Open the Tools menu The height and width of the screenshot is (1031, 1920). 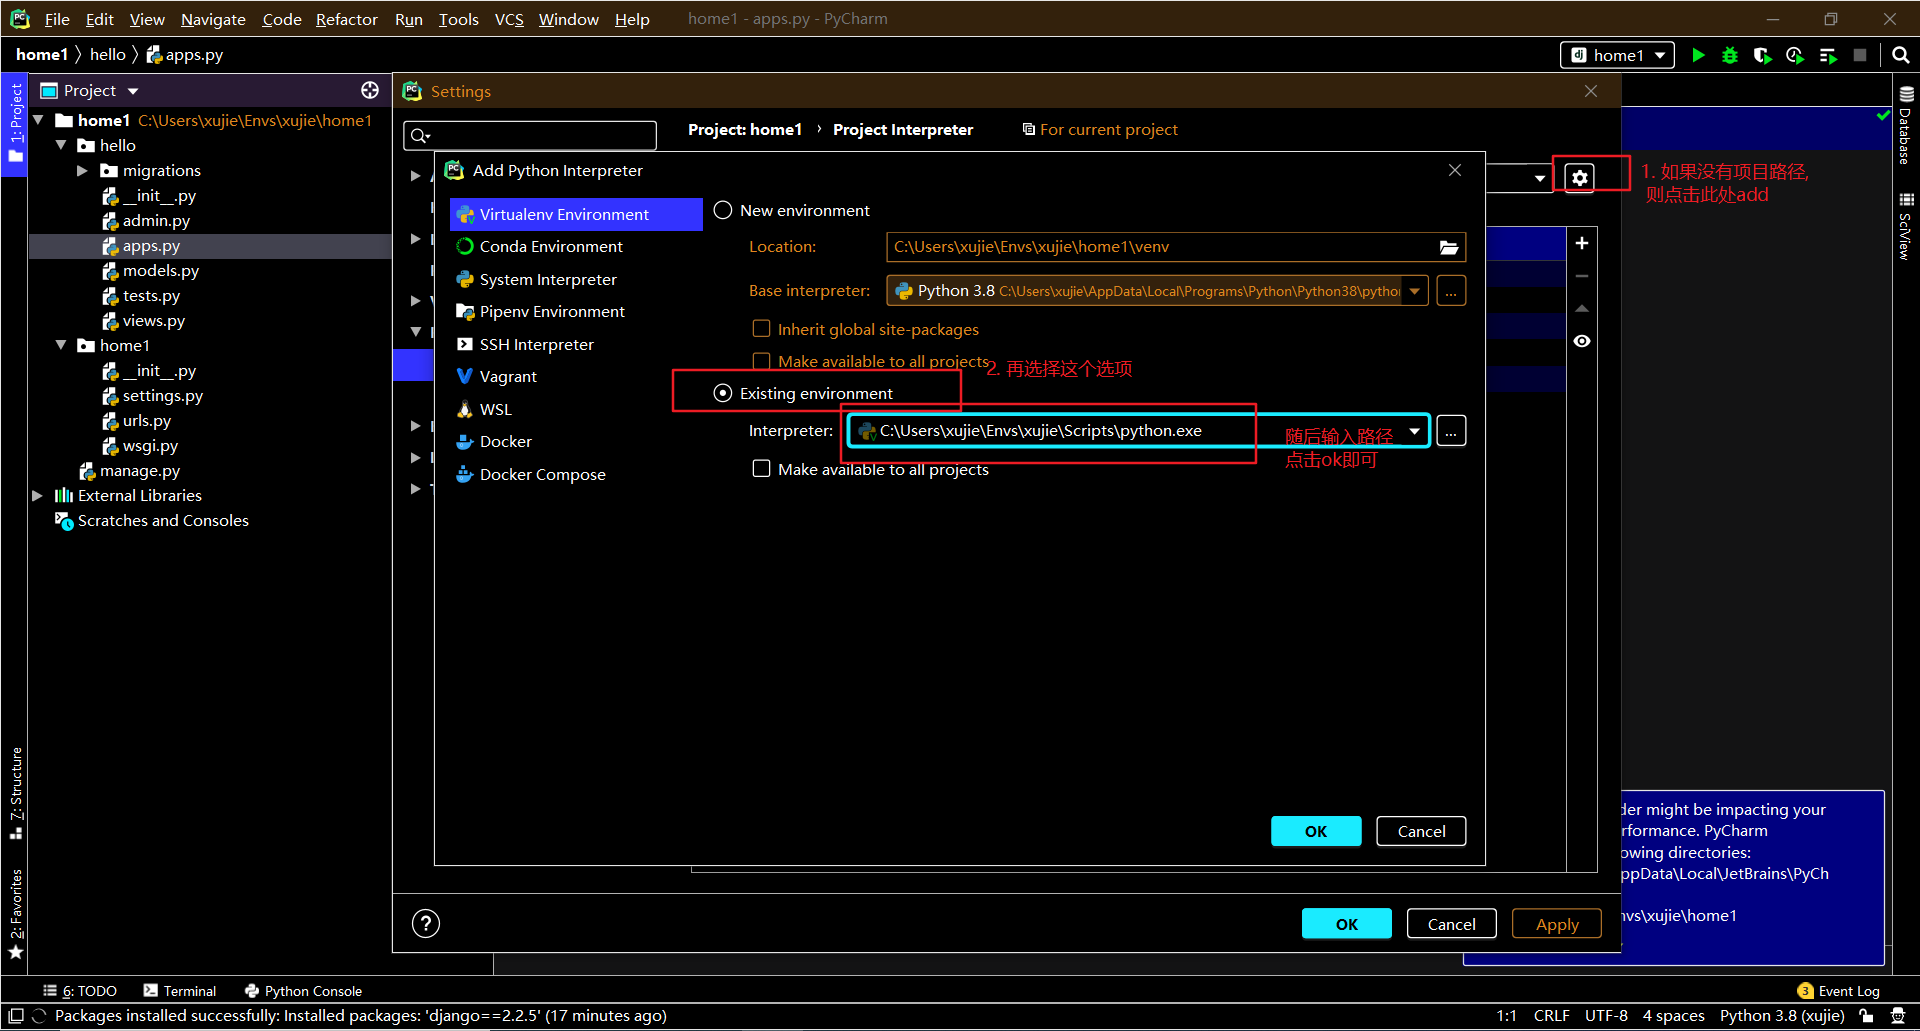pos(458,19)
